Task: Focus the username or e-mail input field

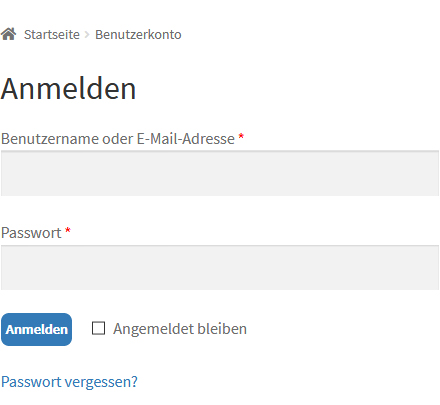Action: coord(220,173)
